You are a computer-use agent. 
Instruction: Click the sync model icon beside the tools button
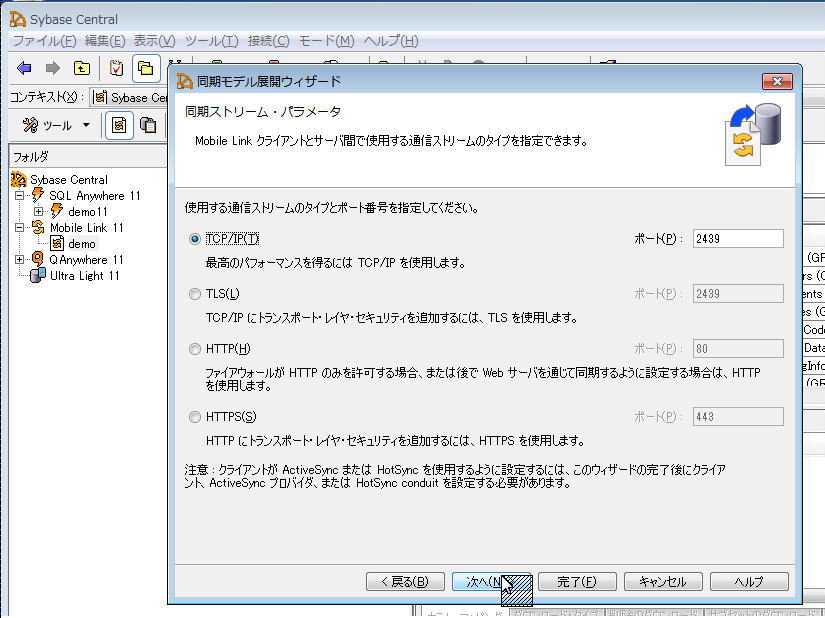[x=119, y=125]
